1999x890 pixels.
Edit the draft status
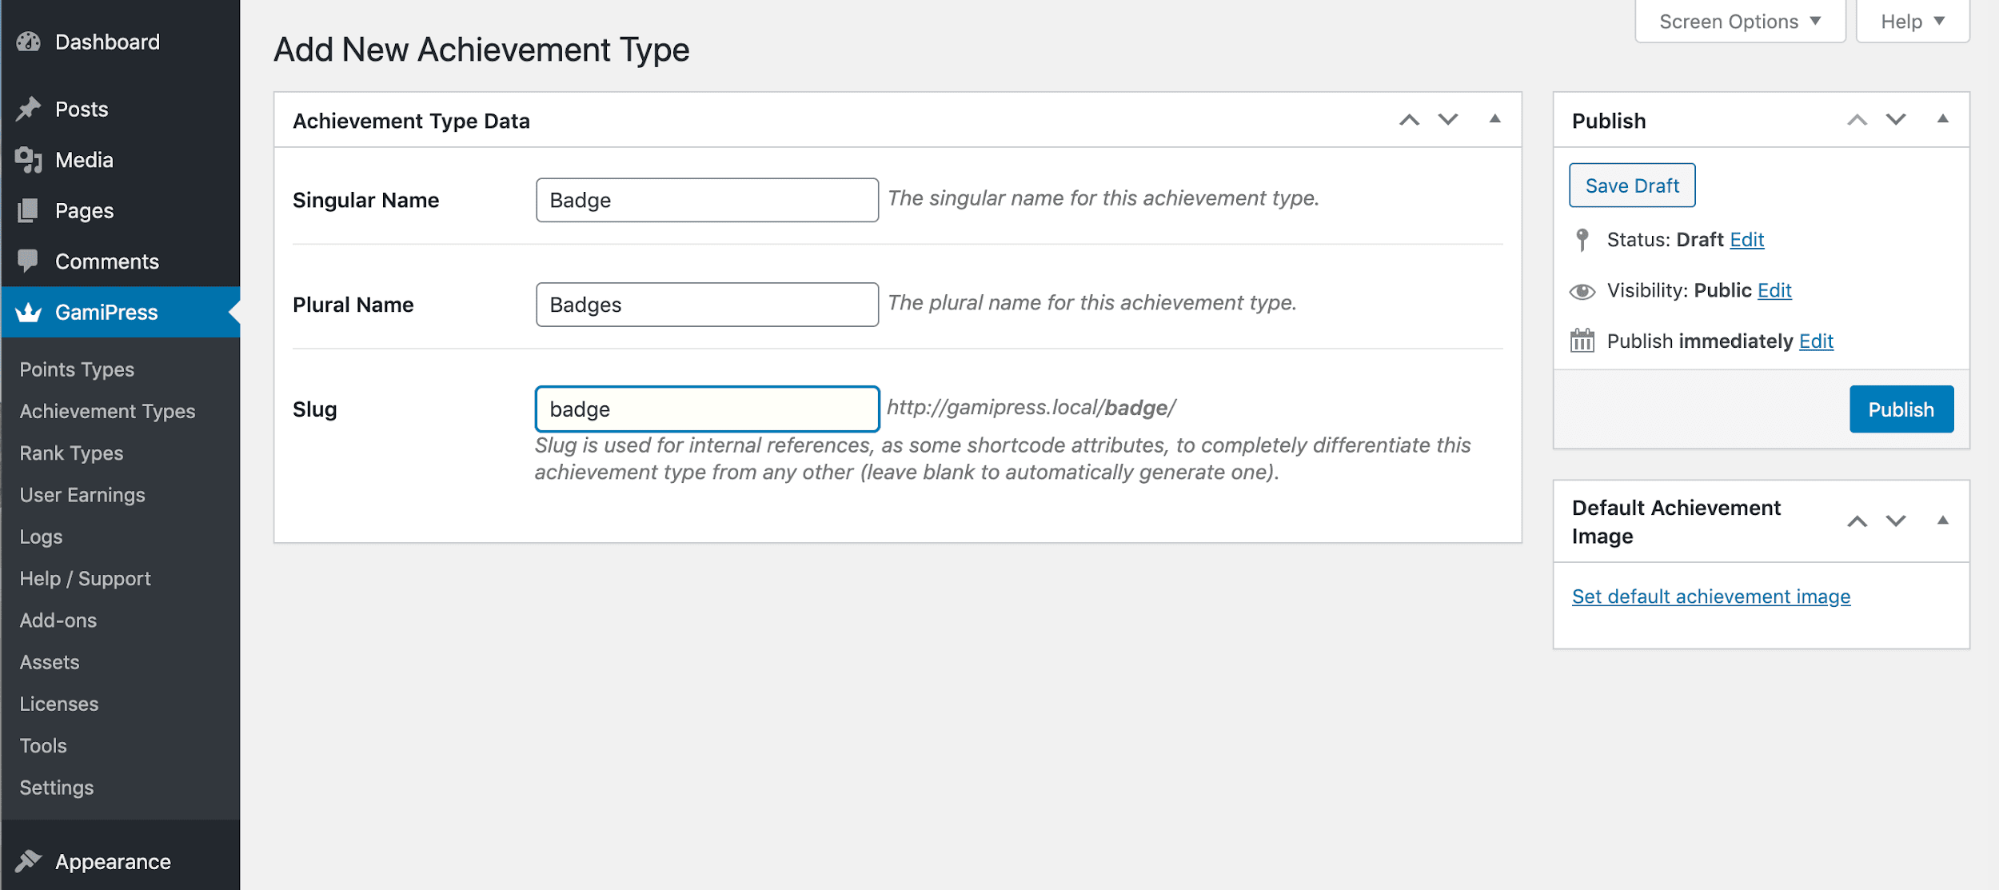[1747, 240]
